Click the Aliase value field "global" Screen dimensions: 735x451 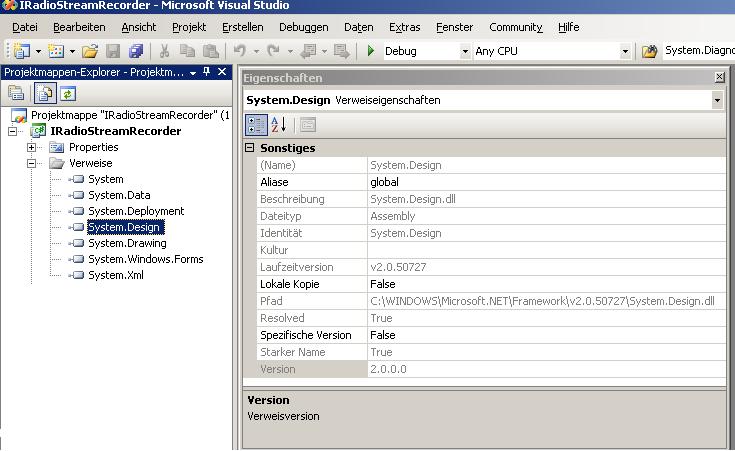[546, 182]
